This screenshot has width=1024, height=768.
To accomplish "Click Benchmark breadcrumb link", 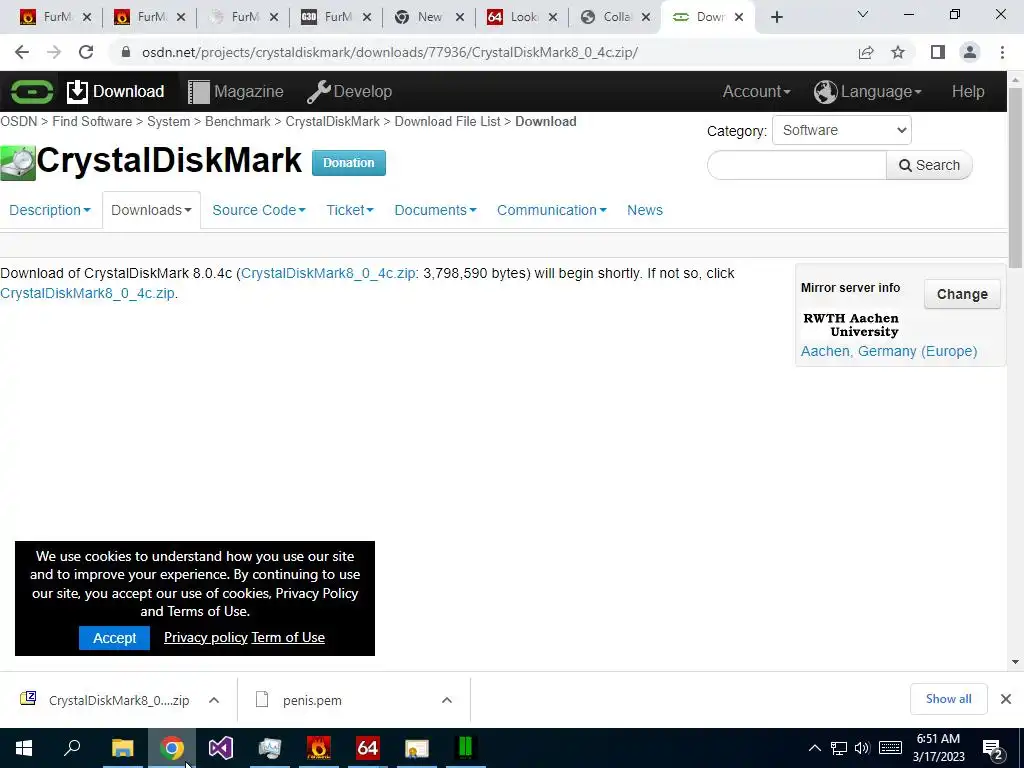I will [x=238, y=121].
